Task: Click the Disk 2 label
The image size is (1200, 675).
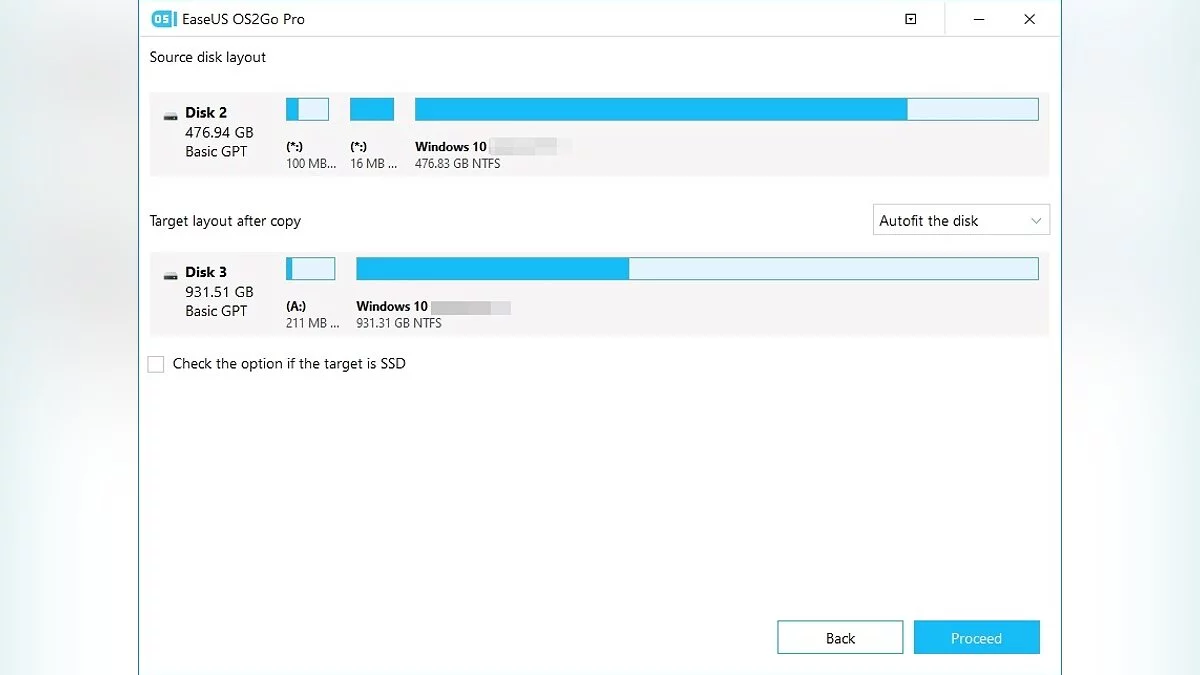Action: (206, 113)
